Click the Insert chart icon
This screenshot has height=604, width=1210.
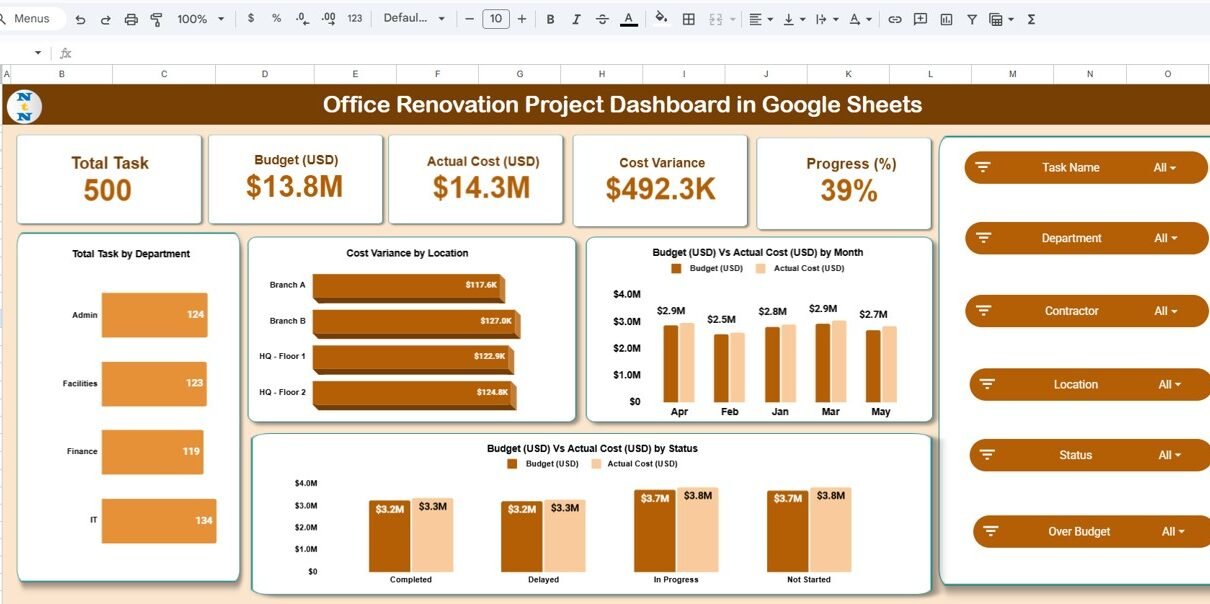[946, 19]
